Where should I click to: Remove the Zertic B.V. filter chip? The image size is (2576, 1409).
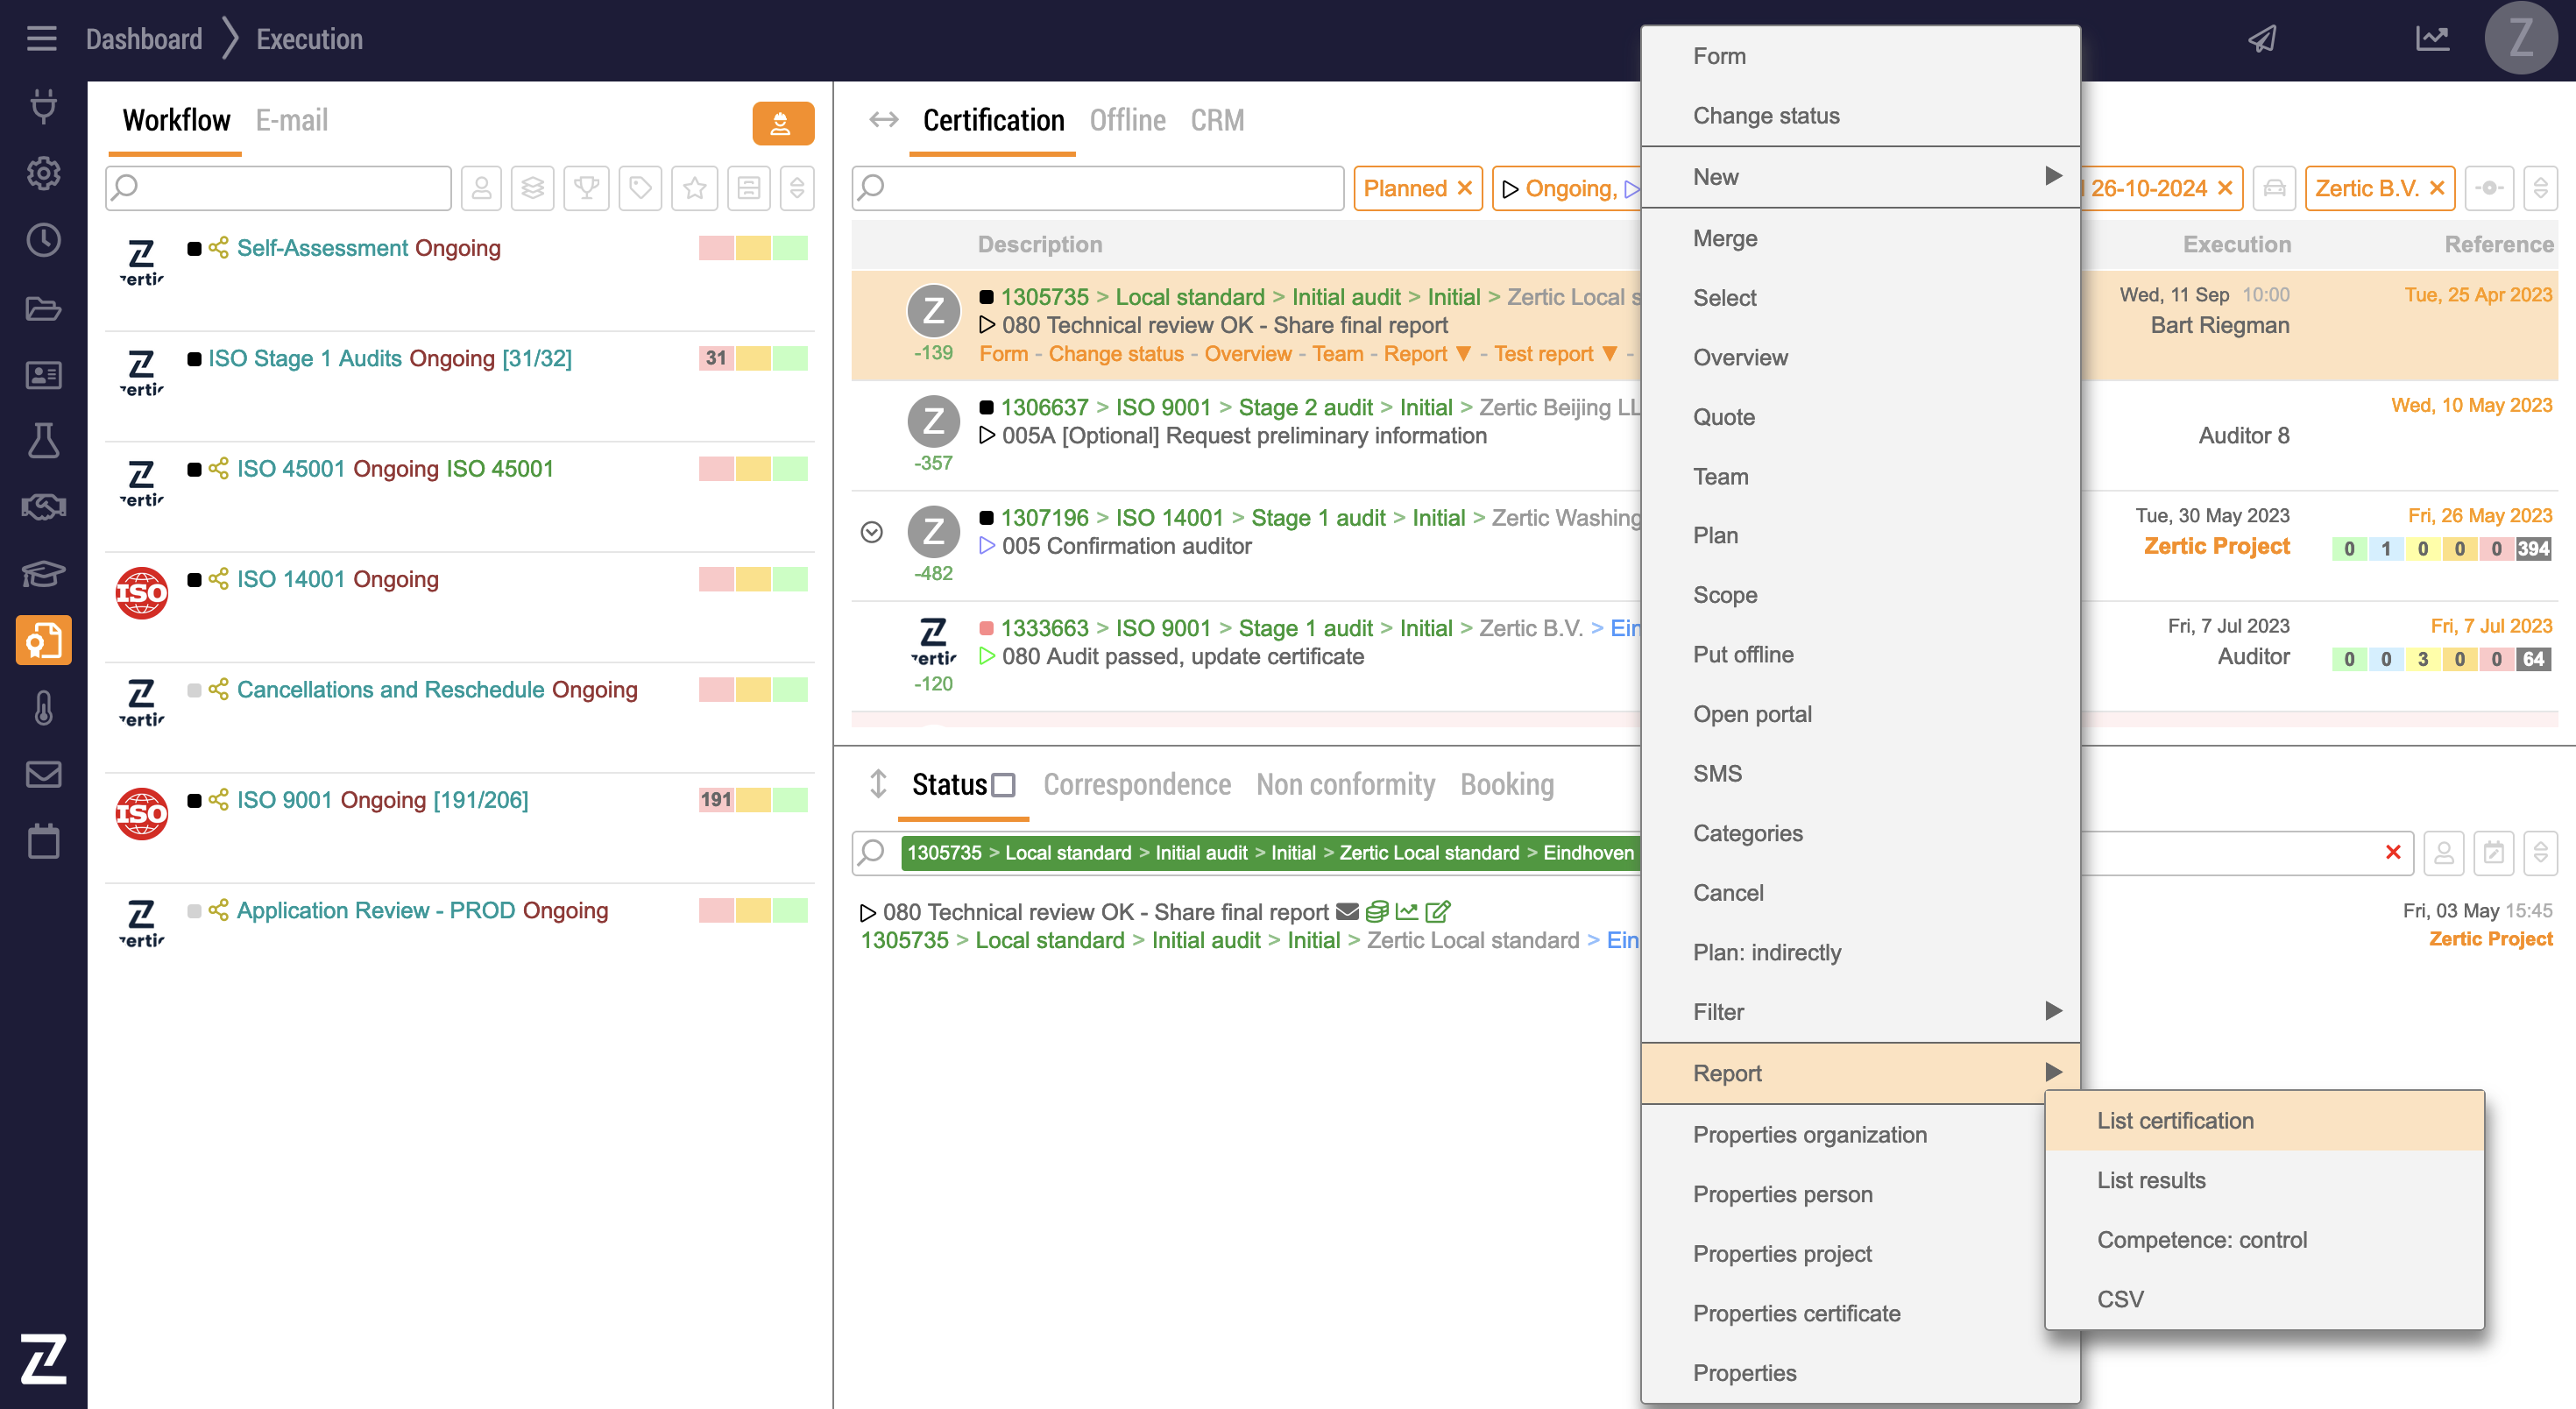2436,188
